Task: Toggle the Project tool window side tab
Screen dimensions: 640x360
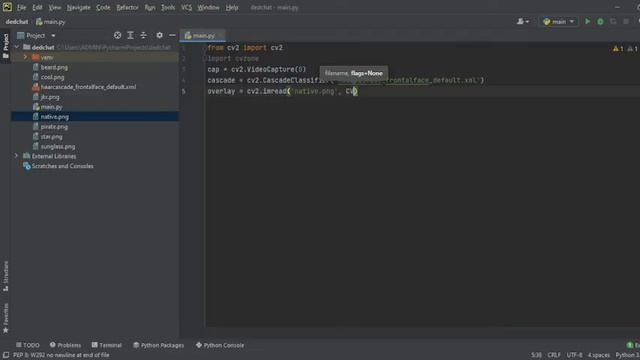Action: point(6,46)
